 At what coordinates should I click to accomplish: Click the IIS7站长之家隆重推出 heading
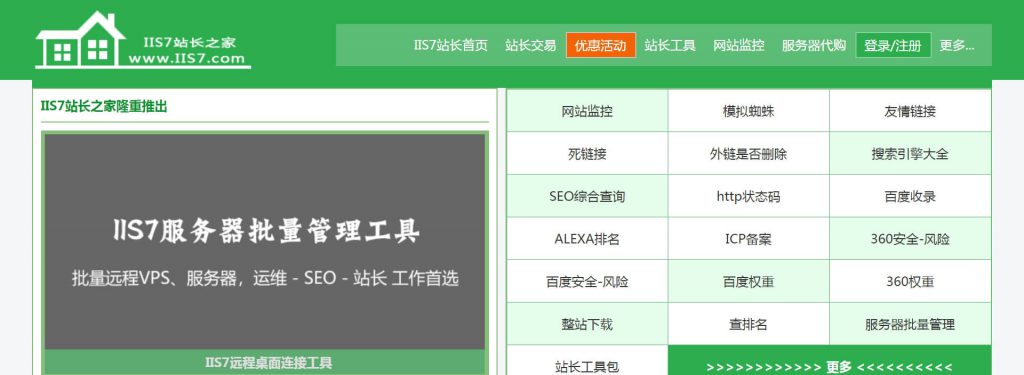104,106
